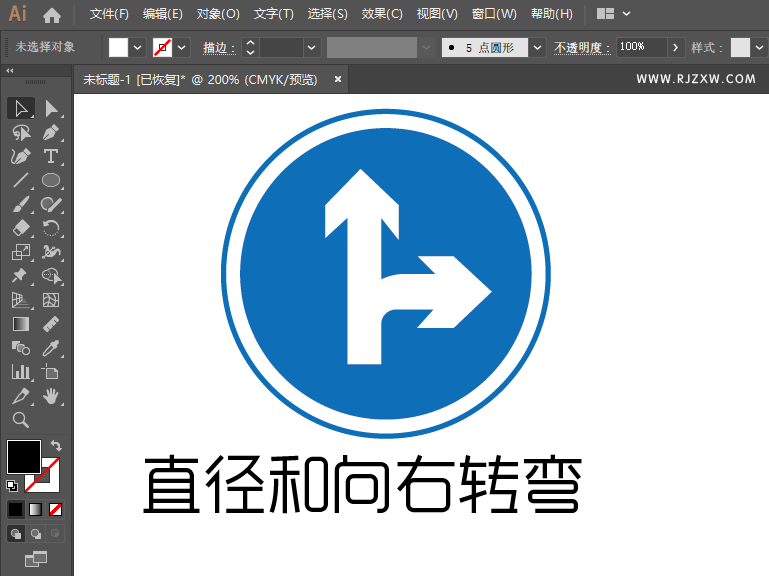The image size is (769, 576).
Task: Open the fill color dropdown
Action: (138, 48)
